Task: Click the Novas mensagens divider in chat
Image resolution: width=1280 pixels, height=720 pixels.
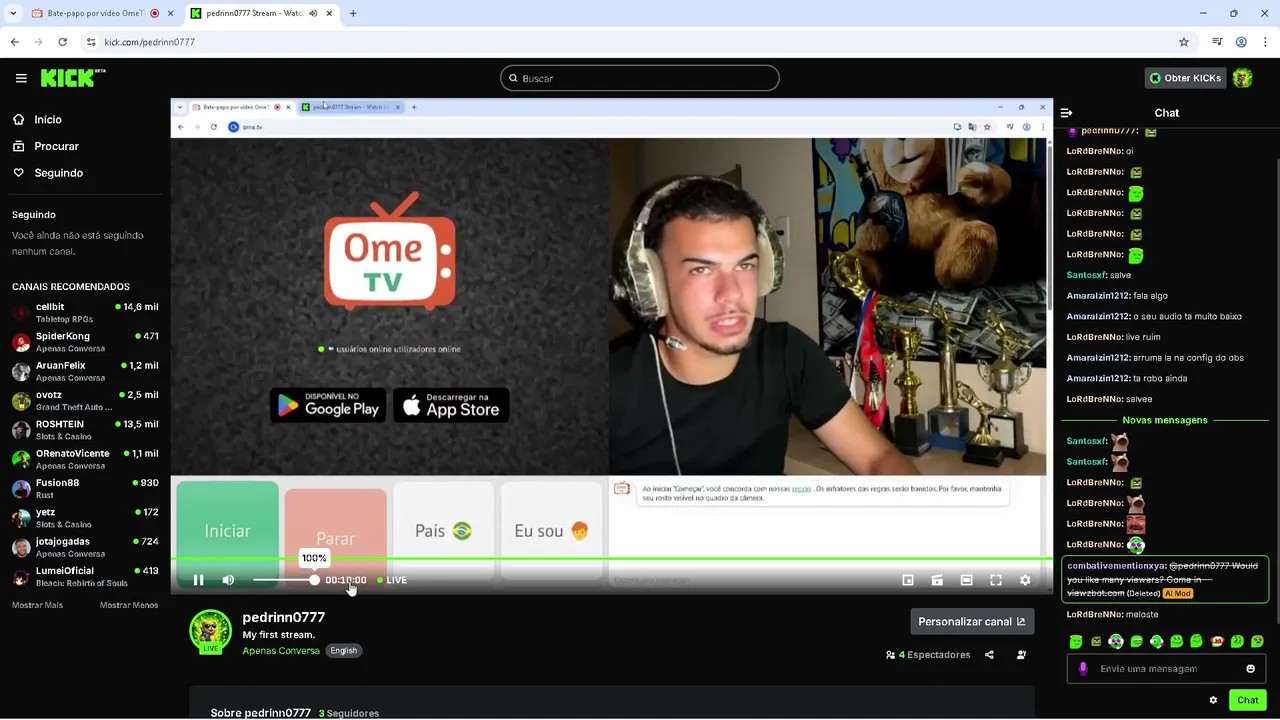Action: click(1165, 420)
